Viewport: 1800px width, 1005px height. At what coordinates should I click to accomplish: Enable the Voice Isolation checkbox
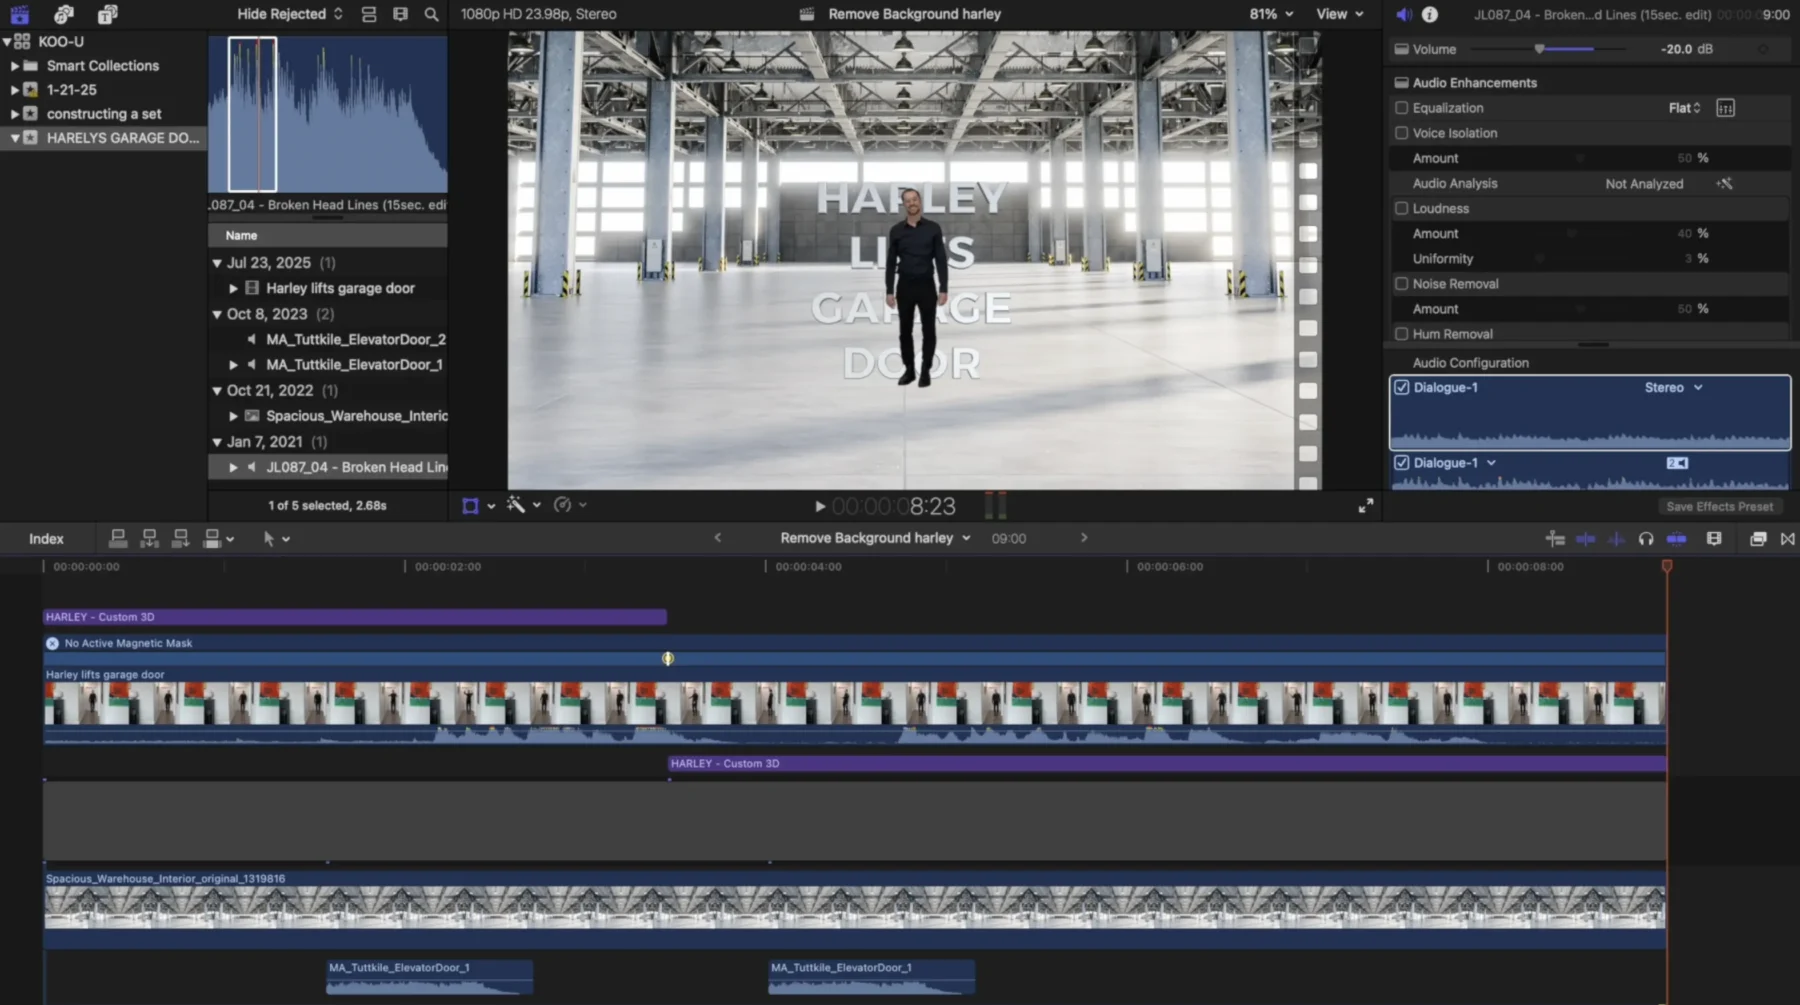[x=1401, y=133]
